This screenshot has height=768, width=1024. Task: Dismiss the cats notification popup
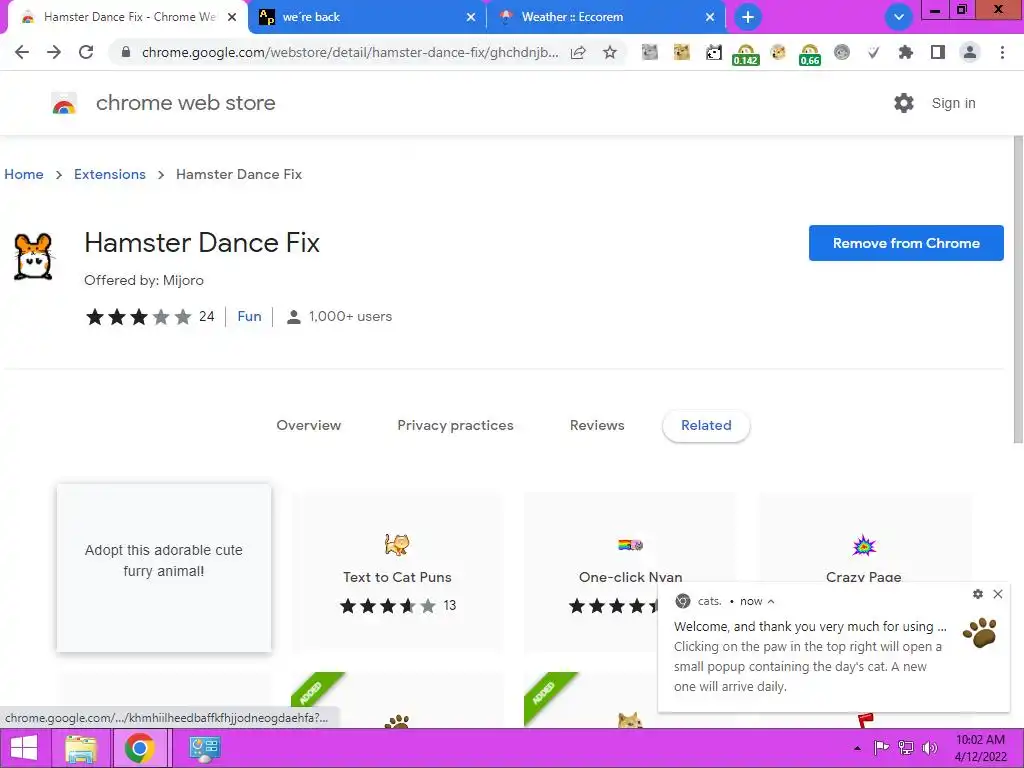[x=997, y=594]
